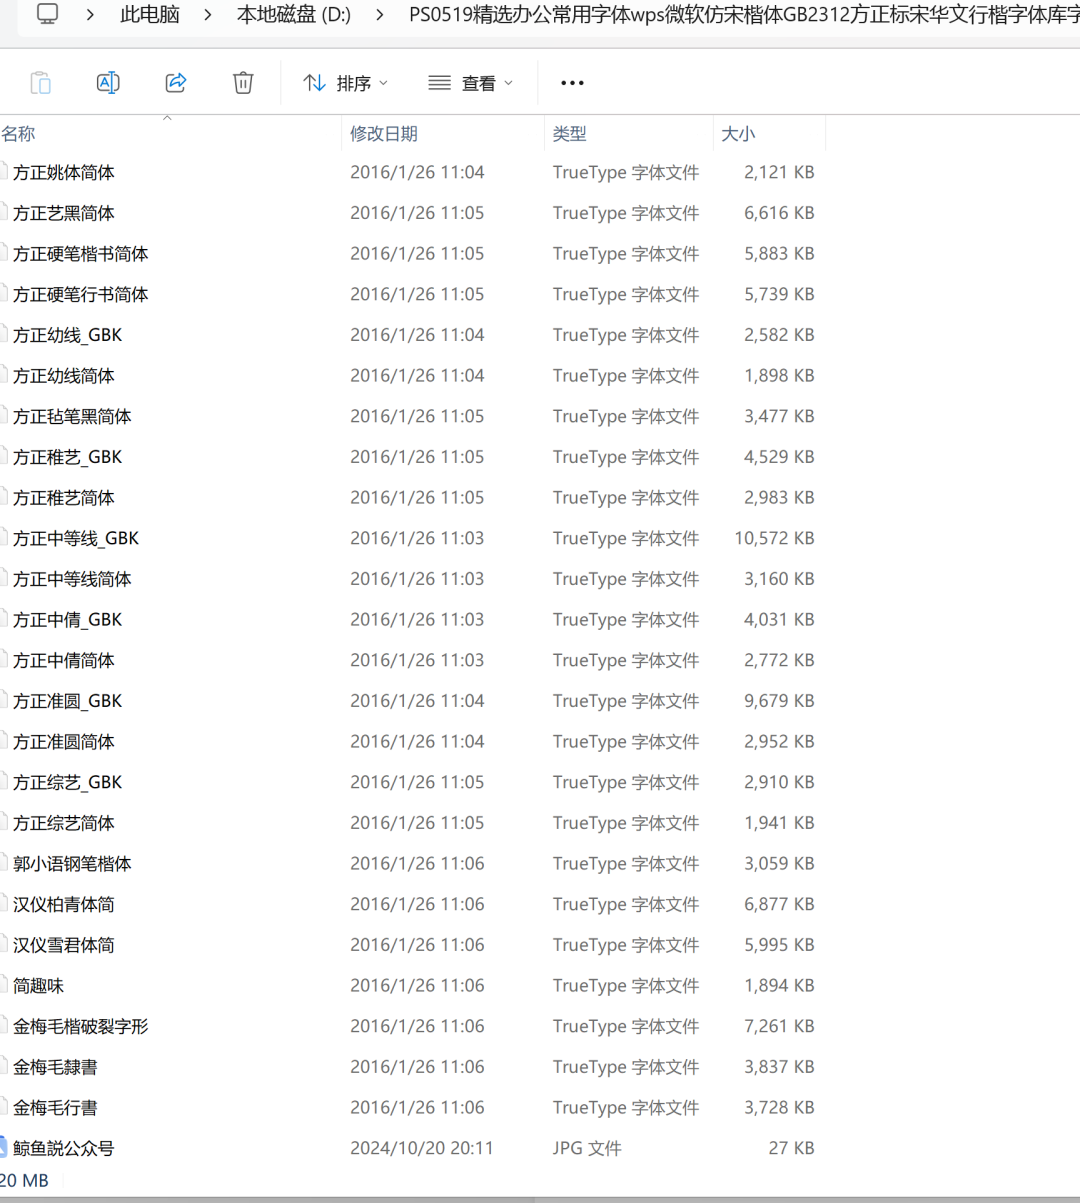Select the file 方正综艺简体
This screenshot has height=1203, width=1080.
pos(64,823)
